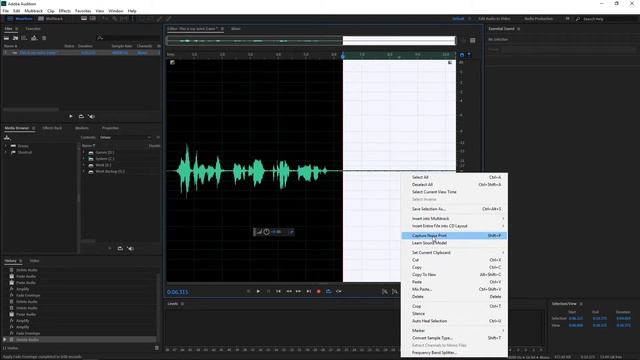
Task: Click the Pause button in transport
Action: click(268, 291)
